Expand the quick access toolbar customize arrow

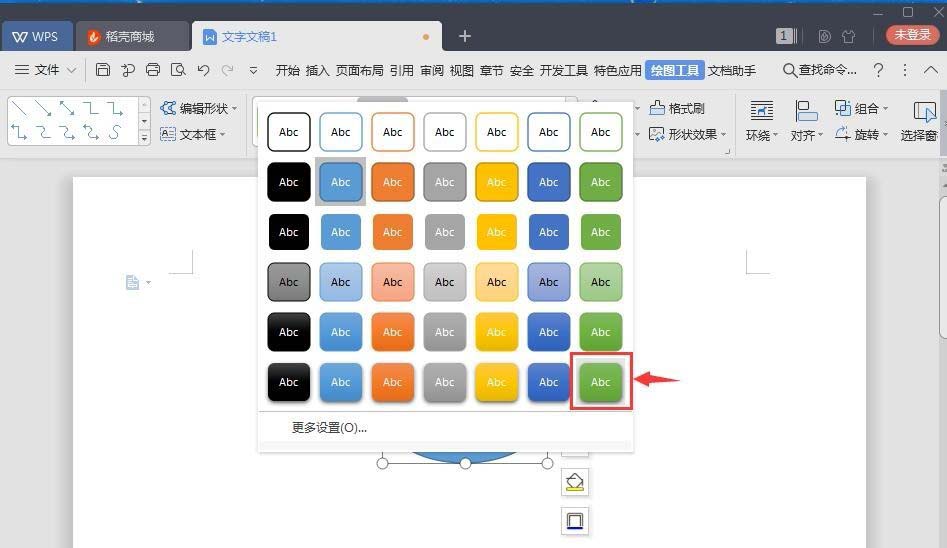pyautogui.click(x=253, y=71)
